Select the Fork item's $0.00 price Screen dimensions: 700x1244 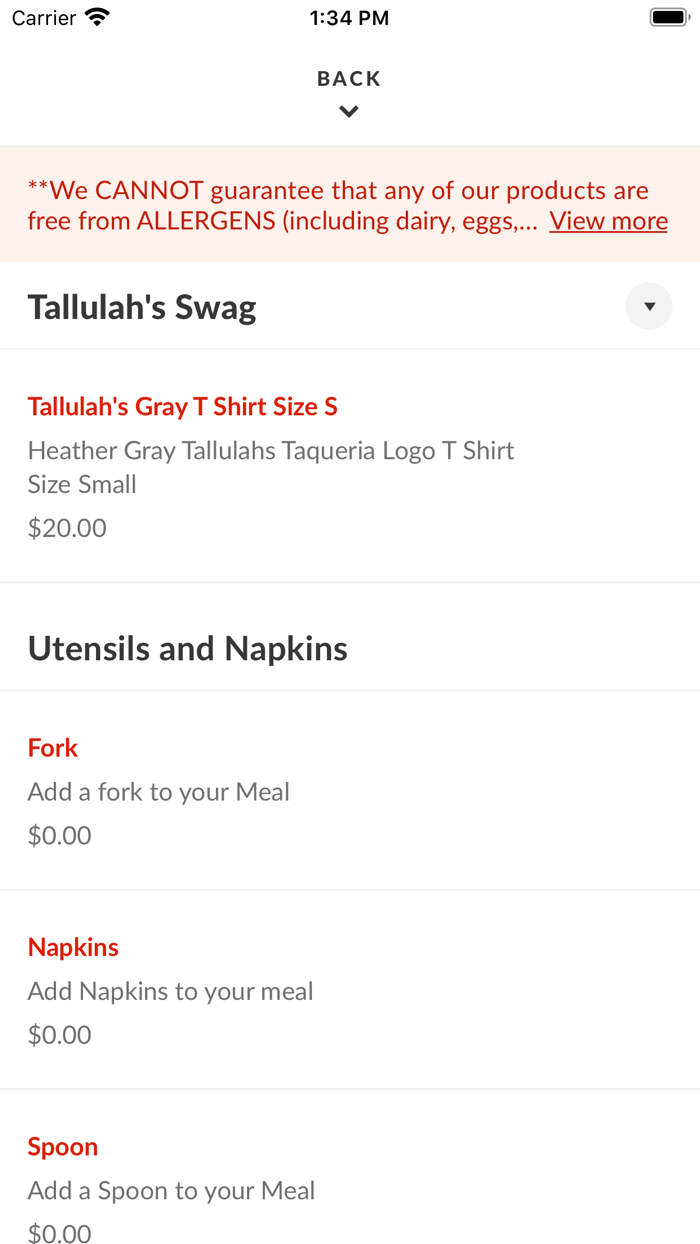(x=59, y=835)
